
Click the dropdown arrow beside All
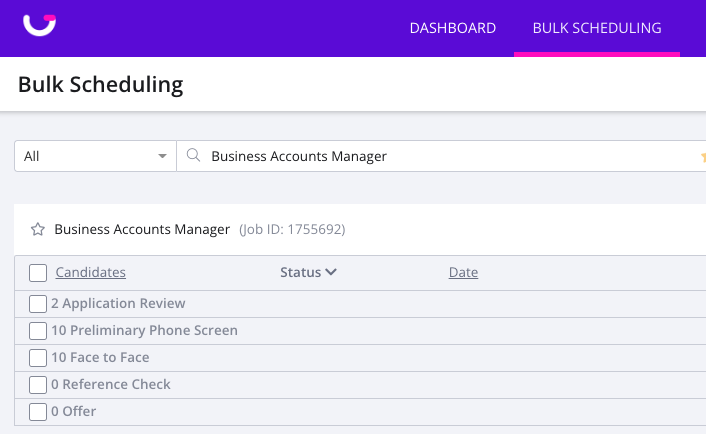162,156
